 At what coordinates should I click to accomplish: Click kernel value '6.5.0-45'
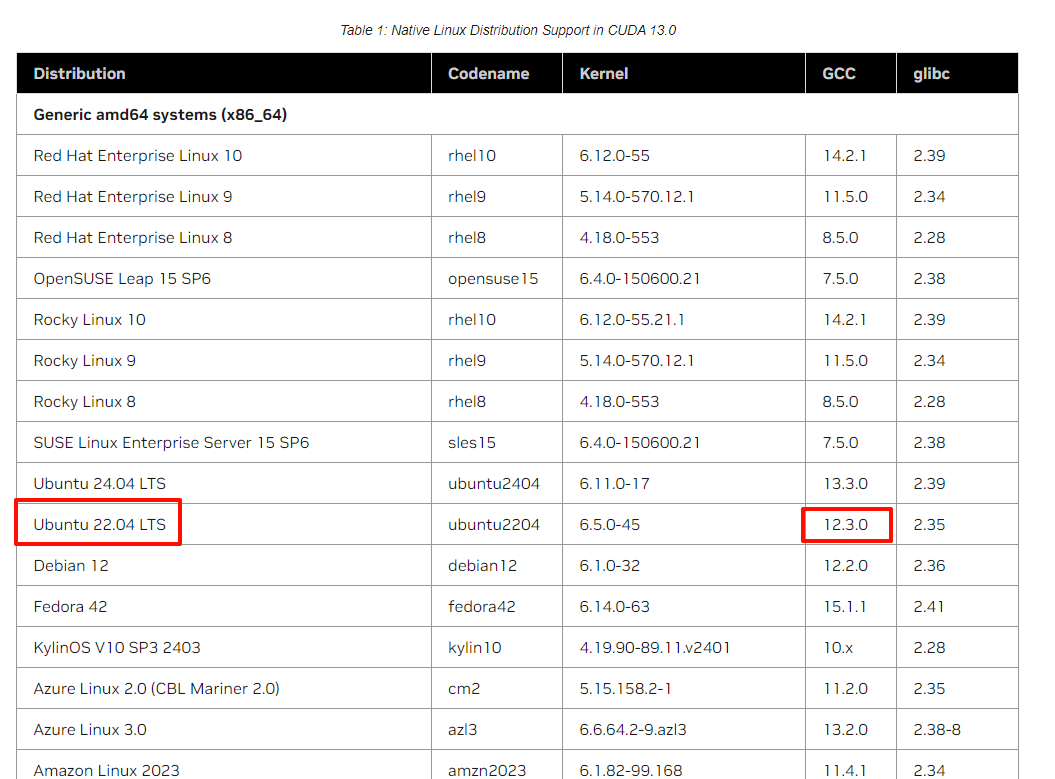(610, 525)
